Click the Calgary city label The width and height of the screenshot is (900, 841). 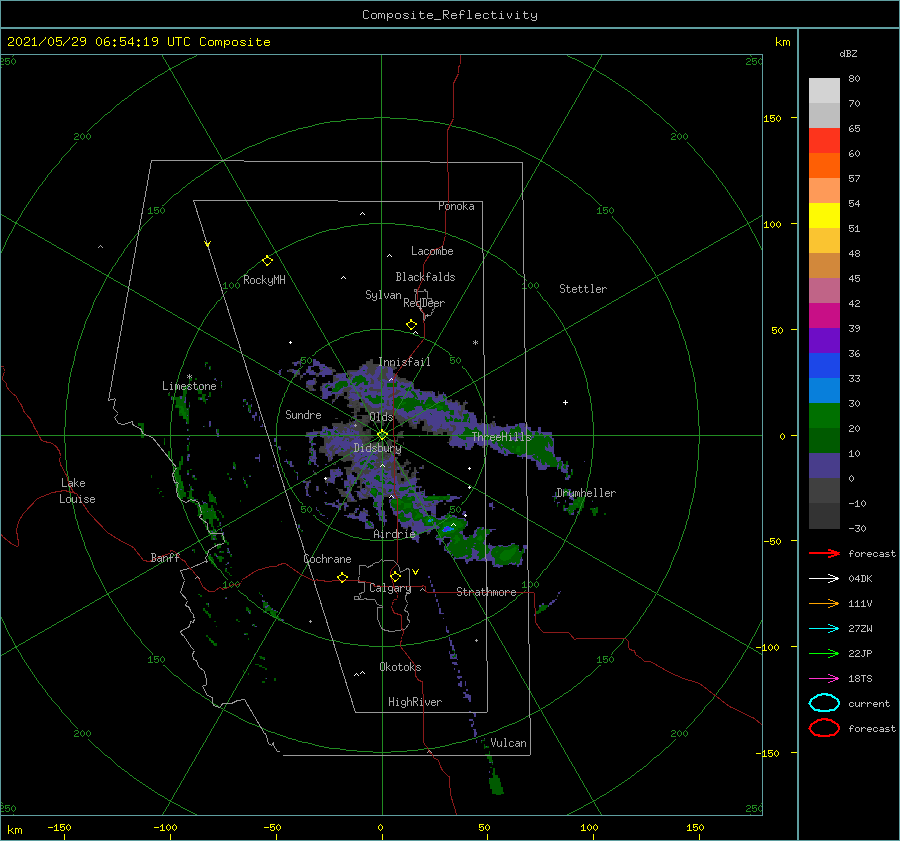pos(390,588)
